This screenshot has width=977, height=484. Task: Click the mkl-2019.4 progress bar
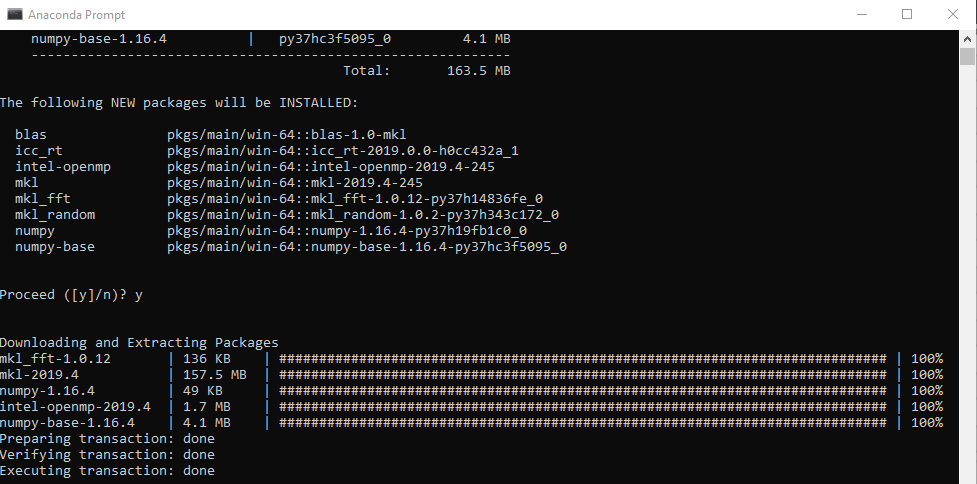point(583,375)
